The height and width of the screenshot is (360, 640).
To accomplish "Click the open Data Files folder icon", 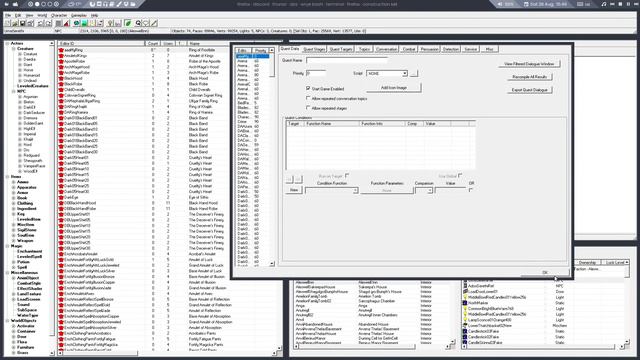I will (x=15, y=23).
